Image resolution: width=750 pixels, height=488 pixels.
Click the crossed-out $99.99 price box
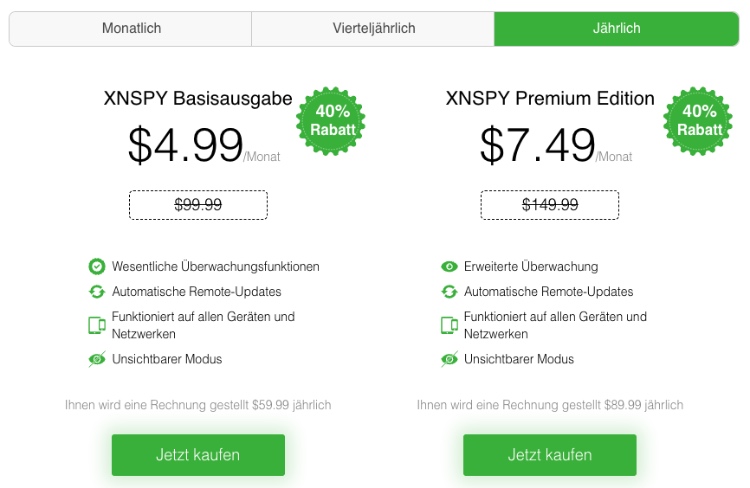[198, 205]
